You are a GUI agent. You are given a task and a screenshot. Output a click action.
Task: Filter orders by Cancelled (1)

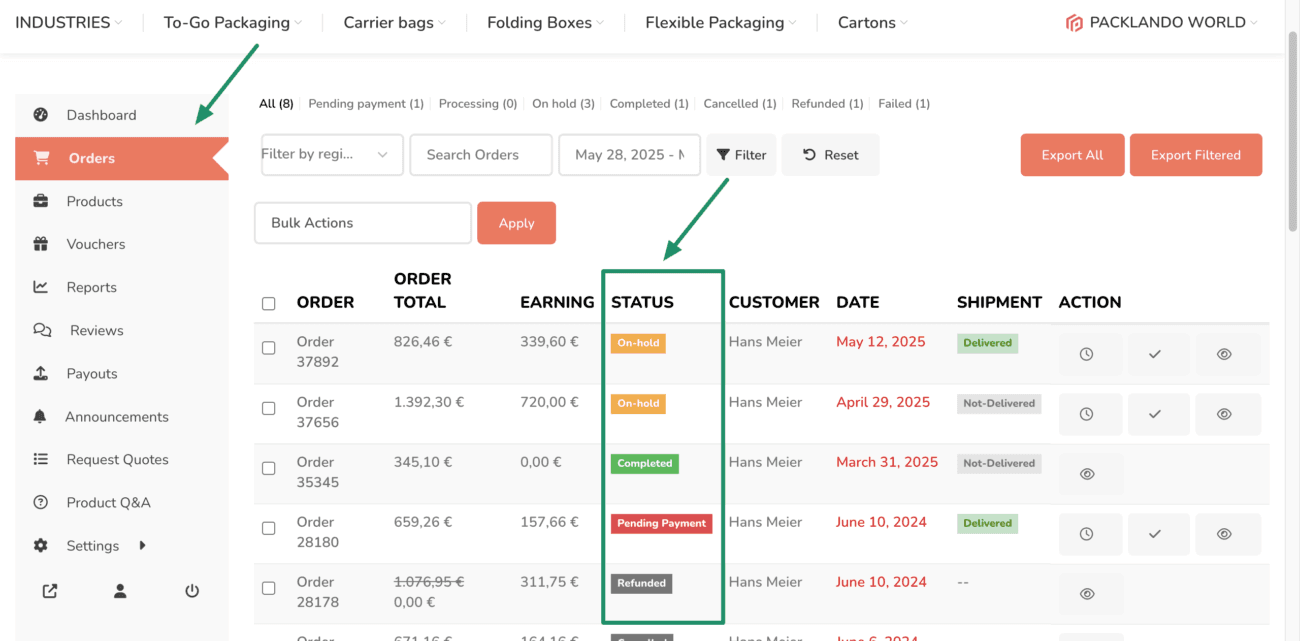pyautogui.click(x=740, y=103)
